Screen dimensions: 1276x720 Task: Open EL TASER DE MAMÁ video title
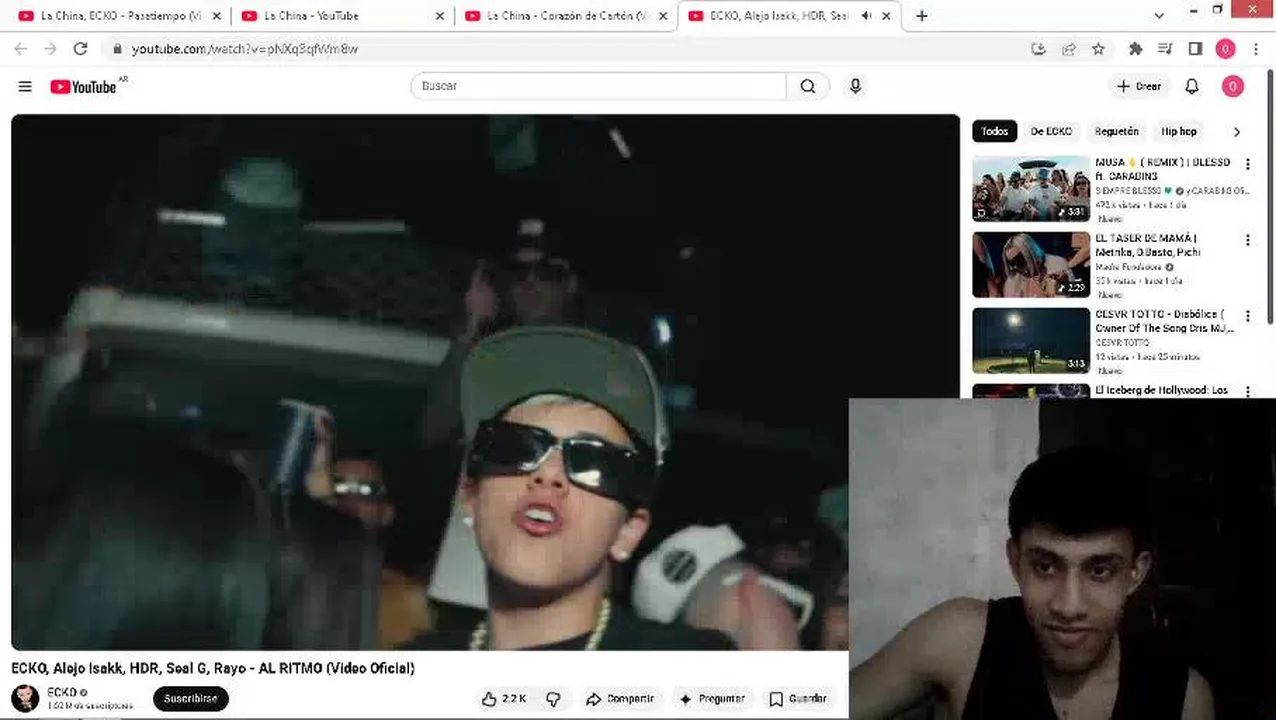point(1148,245)
